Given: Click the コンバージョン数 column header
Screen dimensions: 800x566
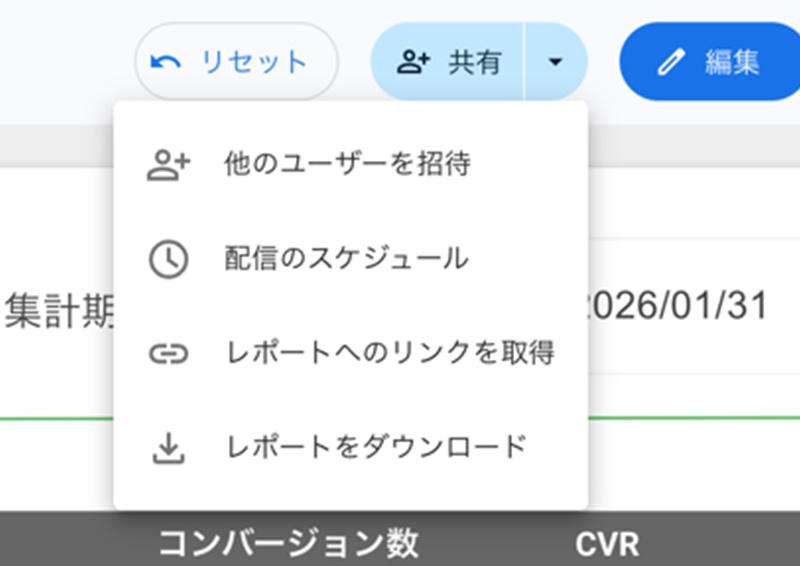Looking at the screenshot, I should click(288, 545).
